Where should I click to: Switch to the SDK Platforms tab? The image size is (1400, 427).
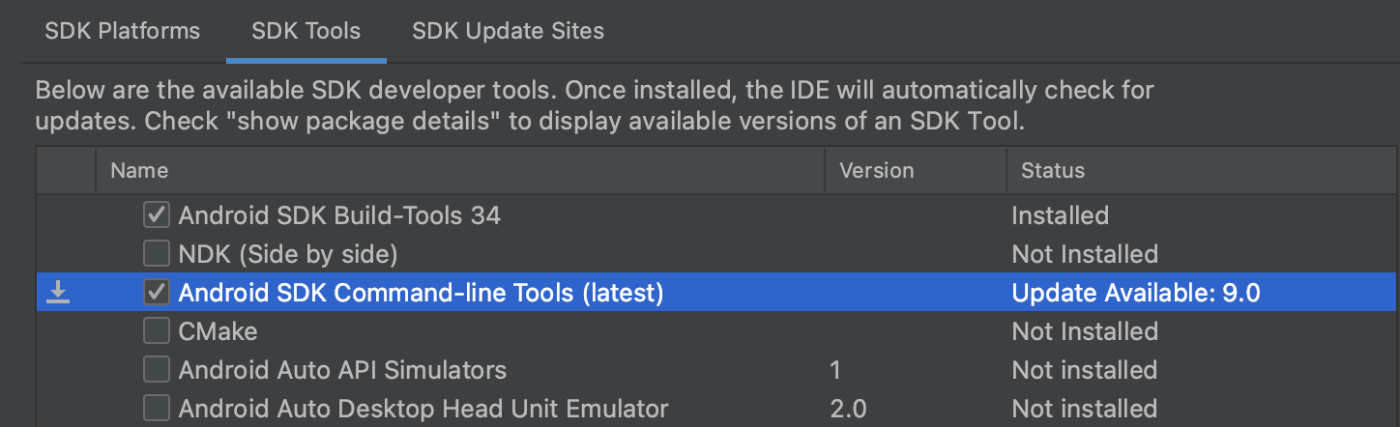click(x=122, y=31)
